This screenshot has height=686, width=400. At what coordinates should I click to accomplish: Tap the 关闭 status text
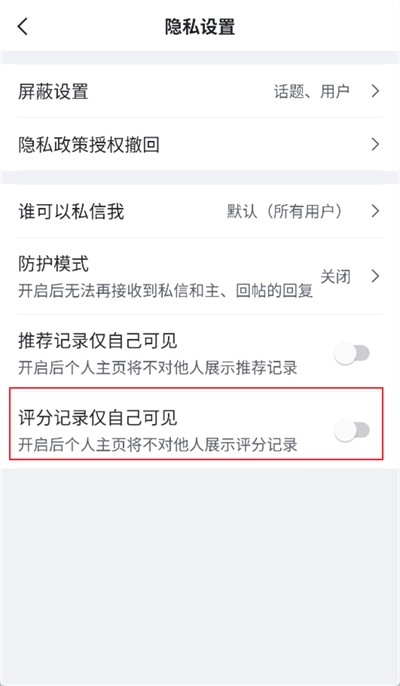(x=335, y=277)
